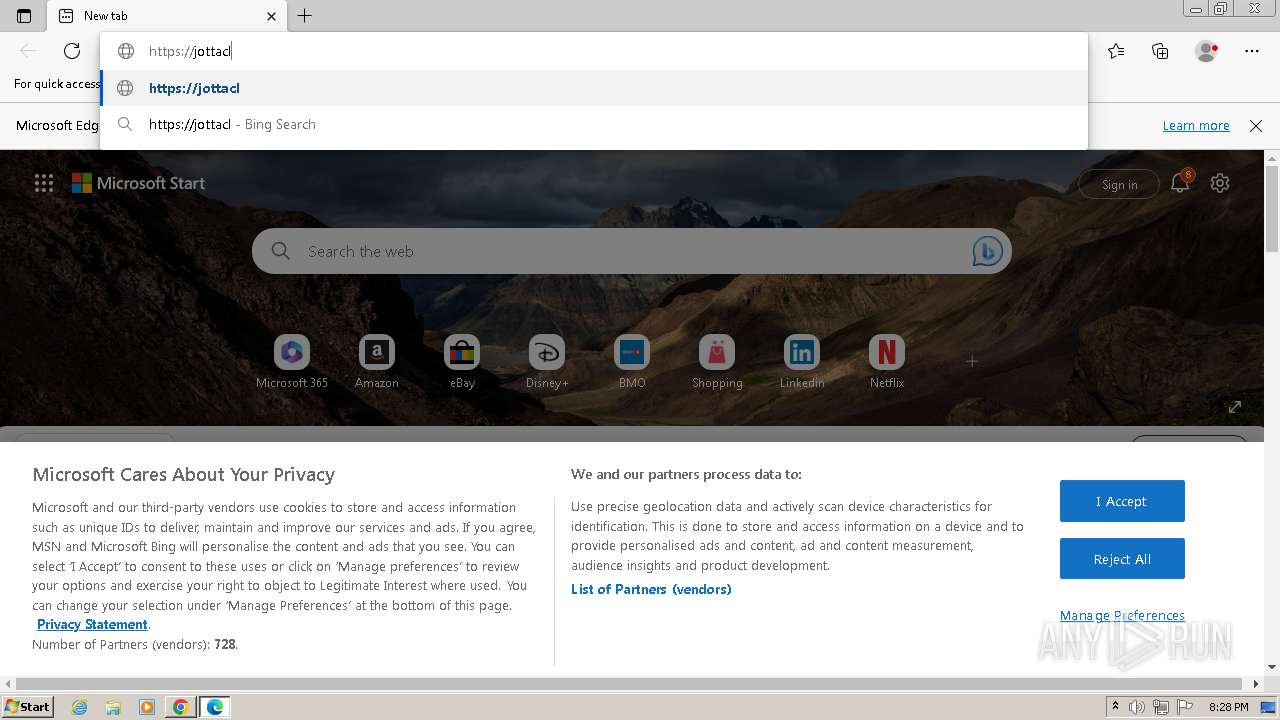Open the Shopping quick link
The width and height of the screenshot is (1280, 720).
[717, 362]
